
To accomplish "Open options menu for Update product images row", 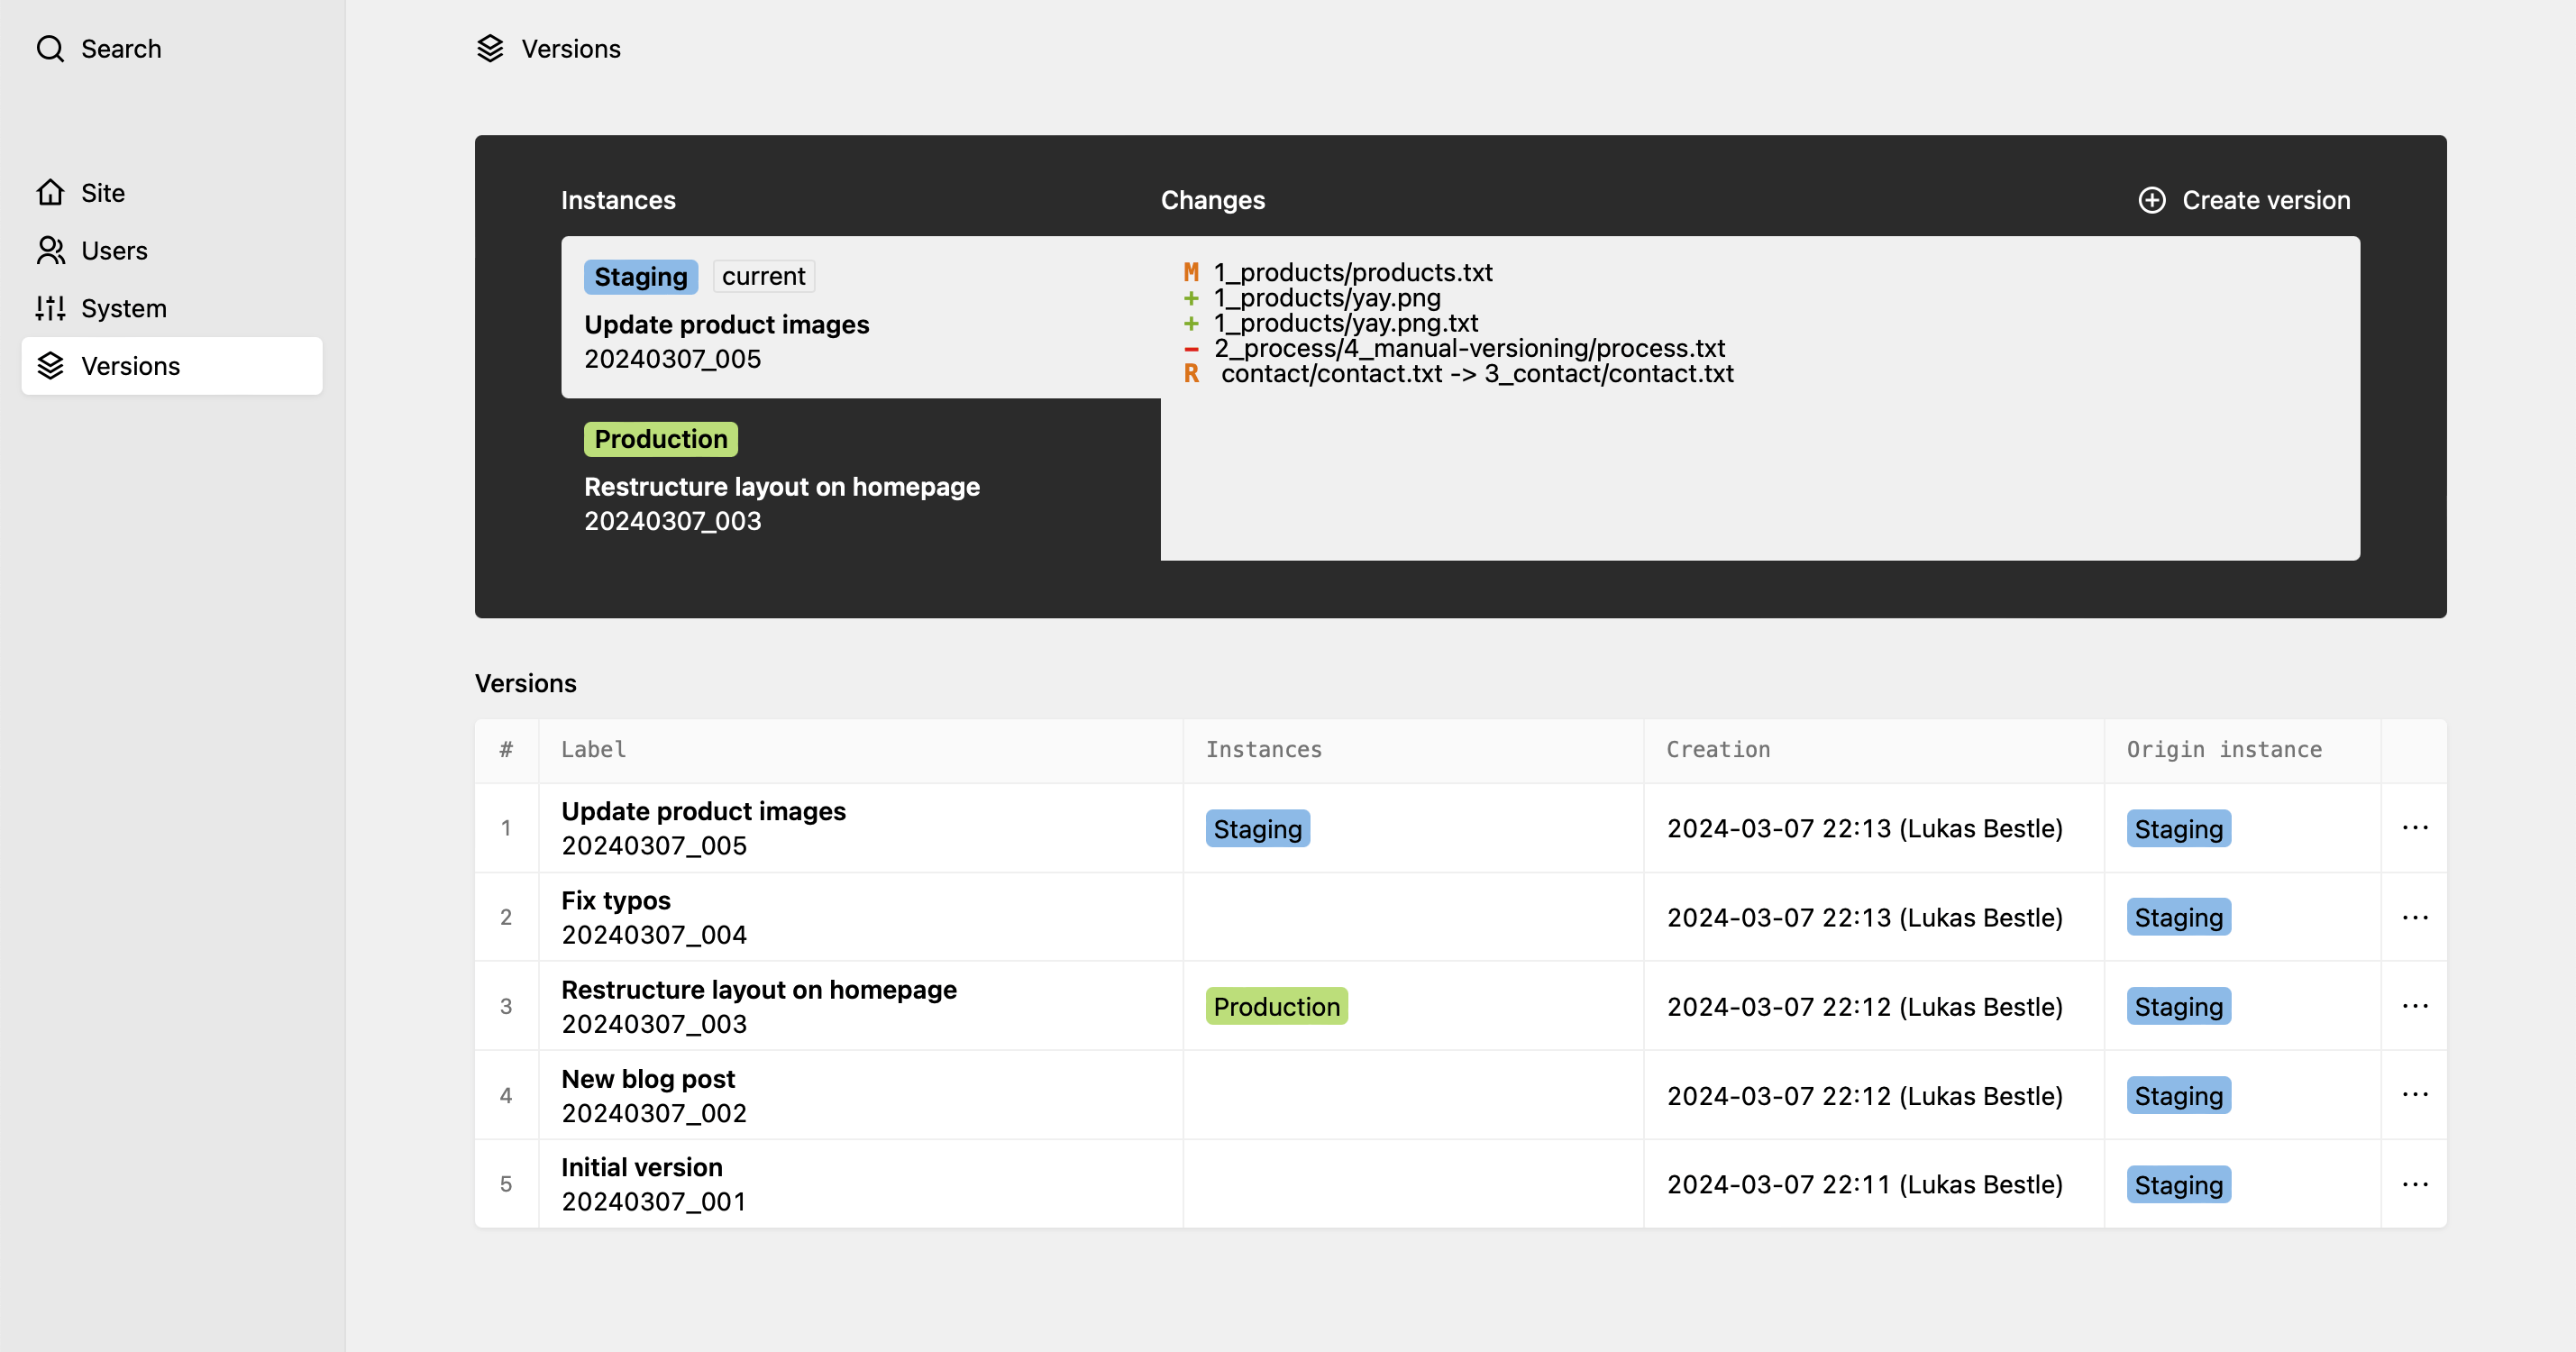I will [x=2414, y=828].
